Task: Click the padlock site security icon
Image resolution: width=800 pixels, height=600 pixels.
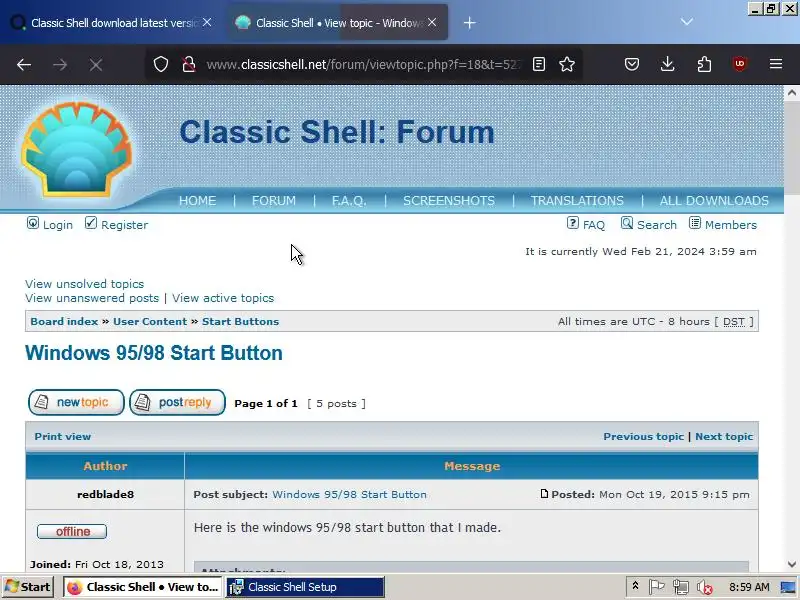Action: point(189,64)
